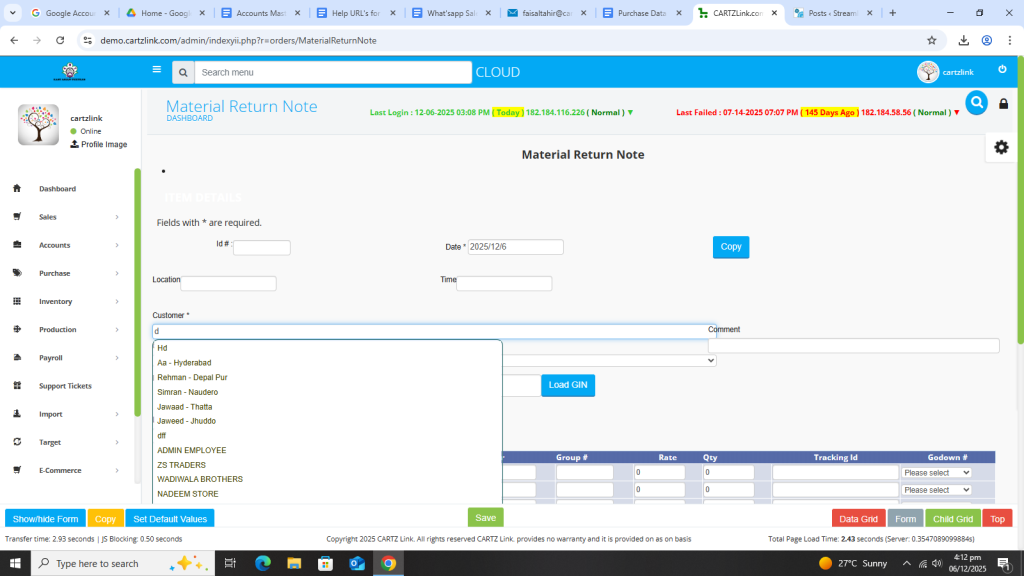Click the green Save button
This screenshot has height=576, width=1024.
[x=485, y=518]
